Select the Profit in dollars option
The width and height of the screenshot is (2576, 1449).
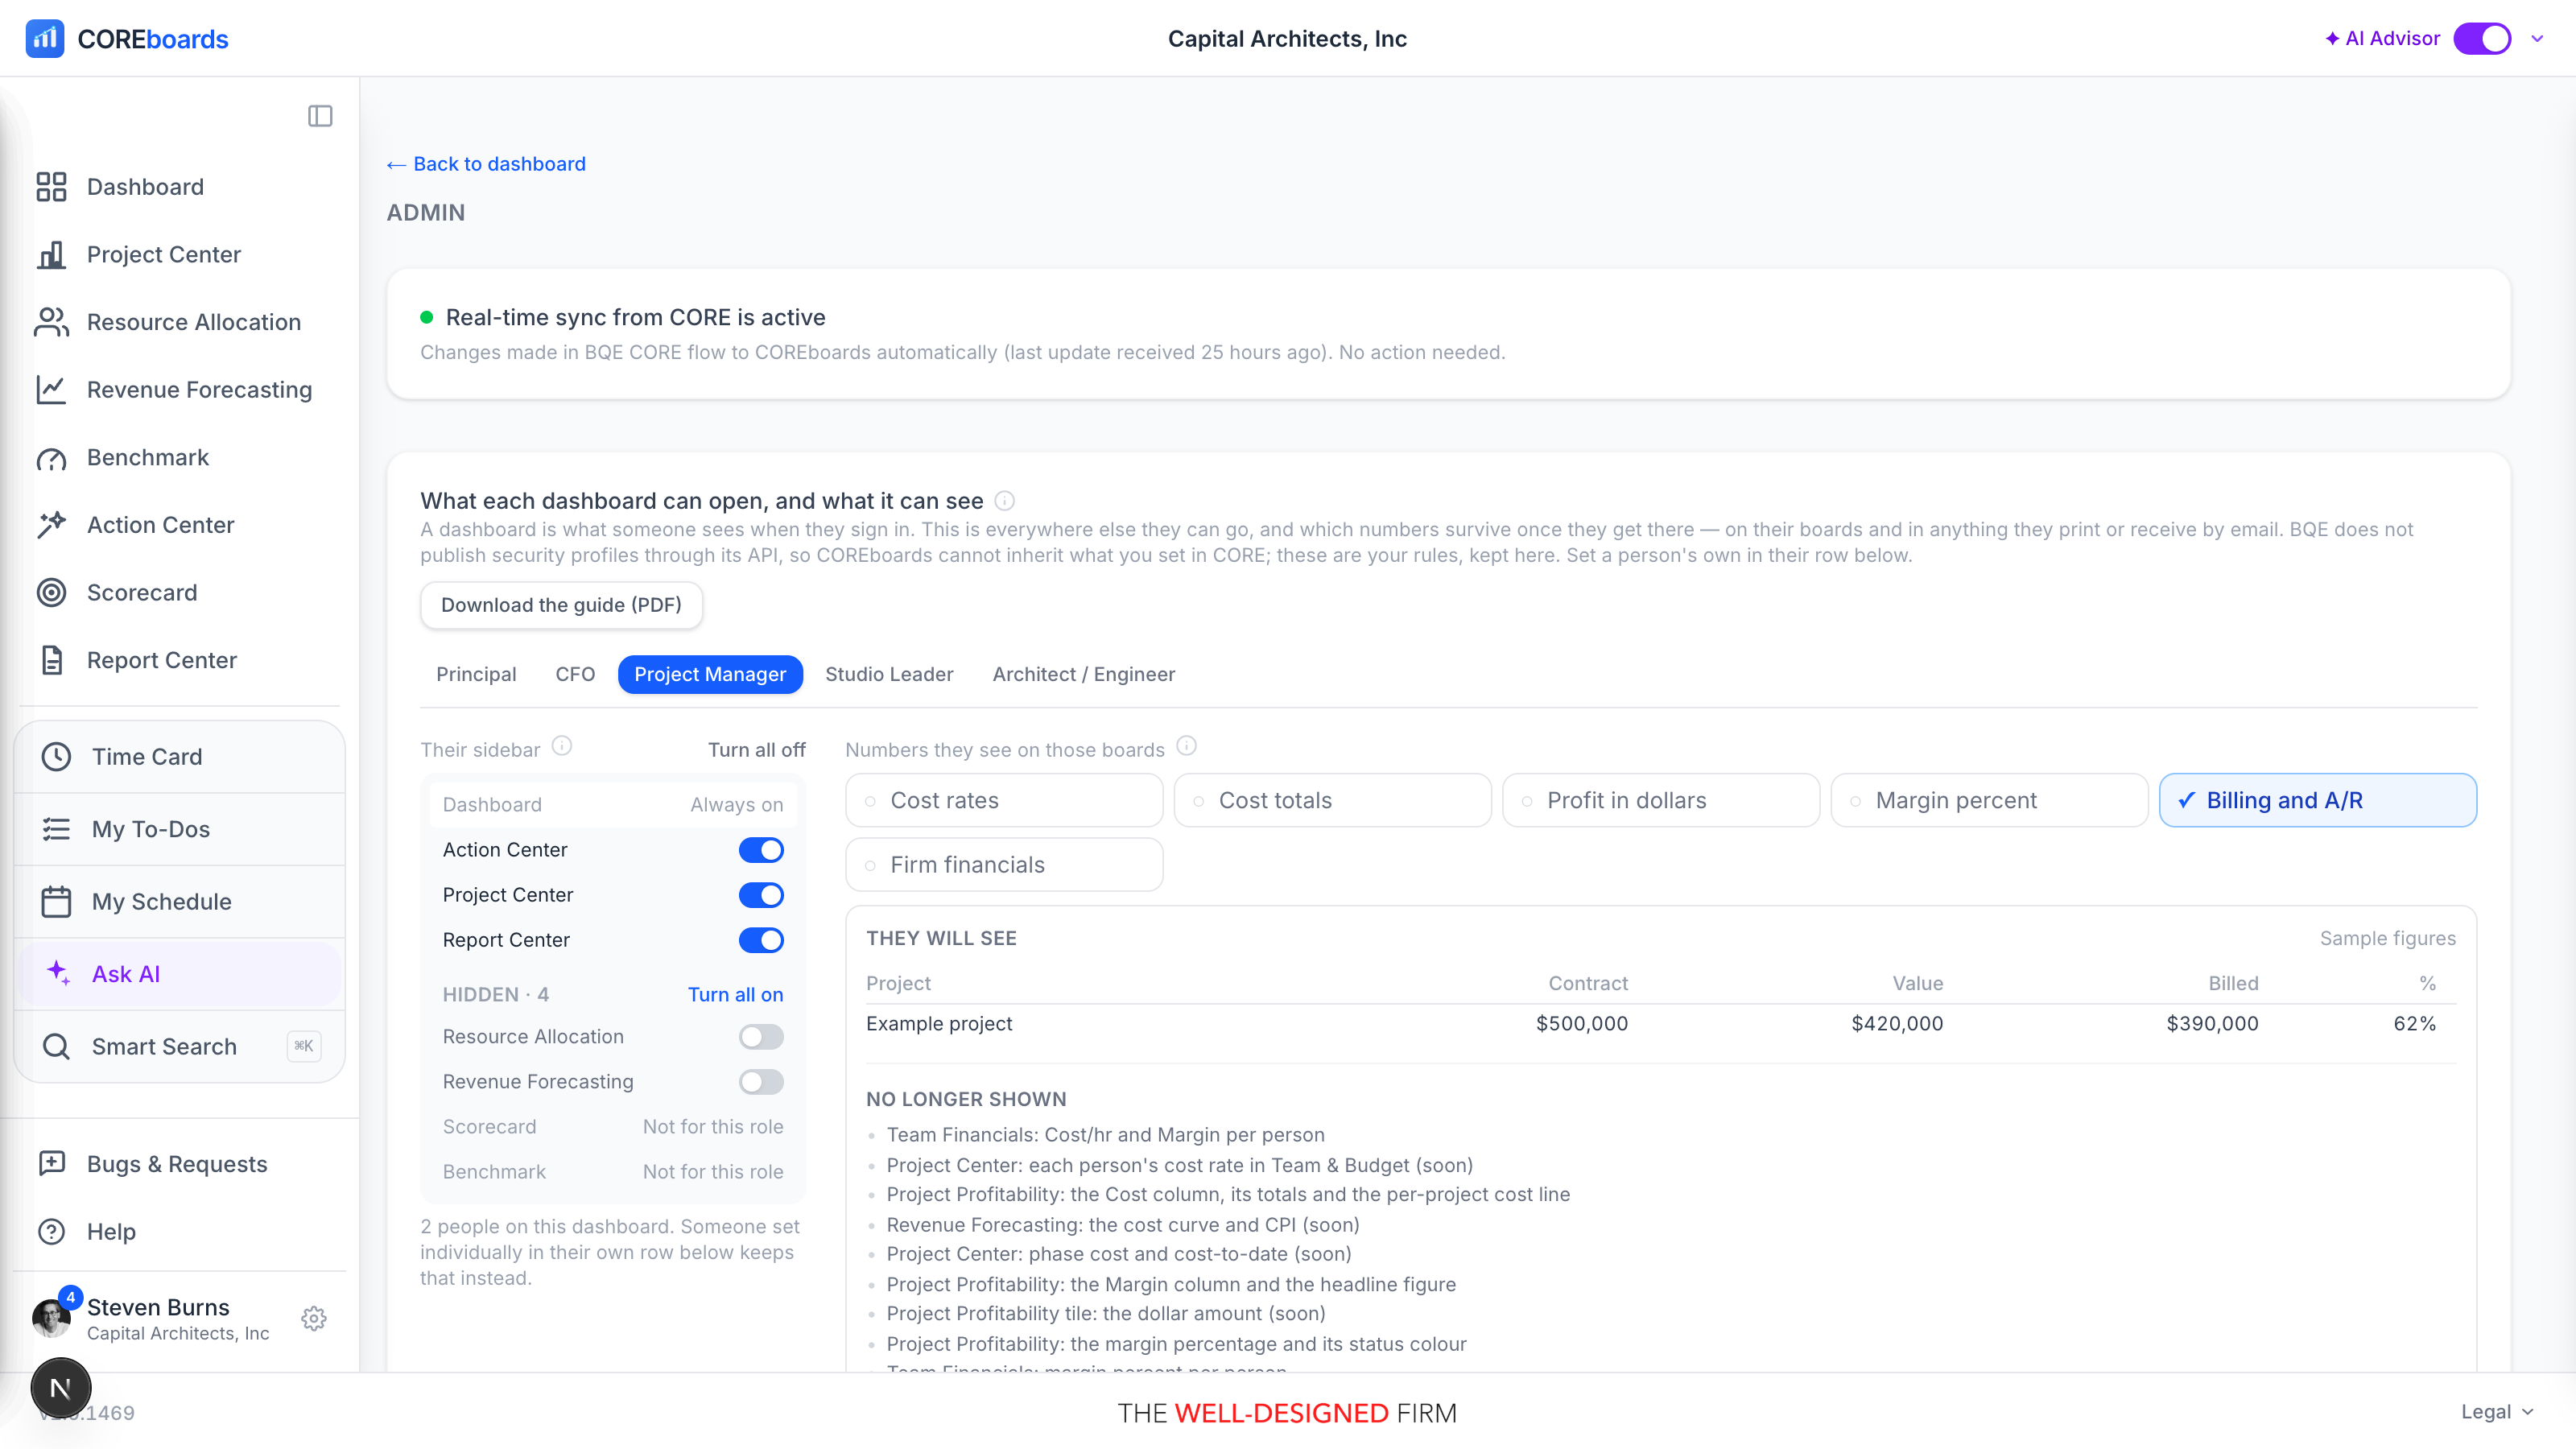coord(1661,800)
